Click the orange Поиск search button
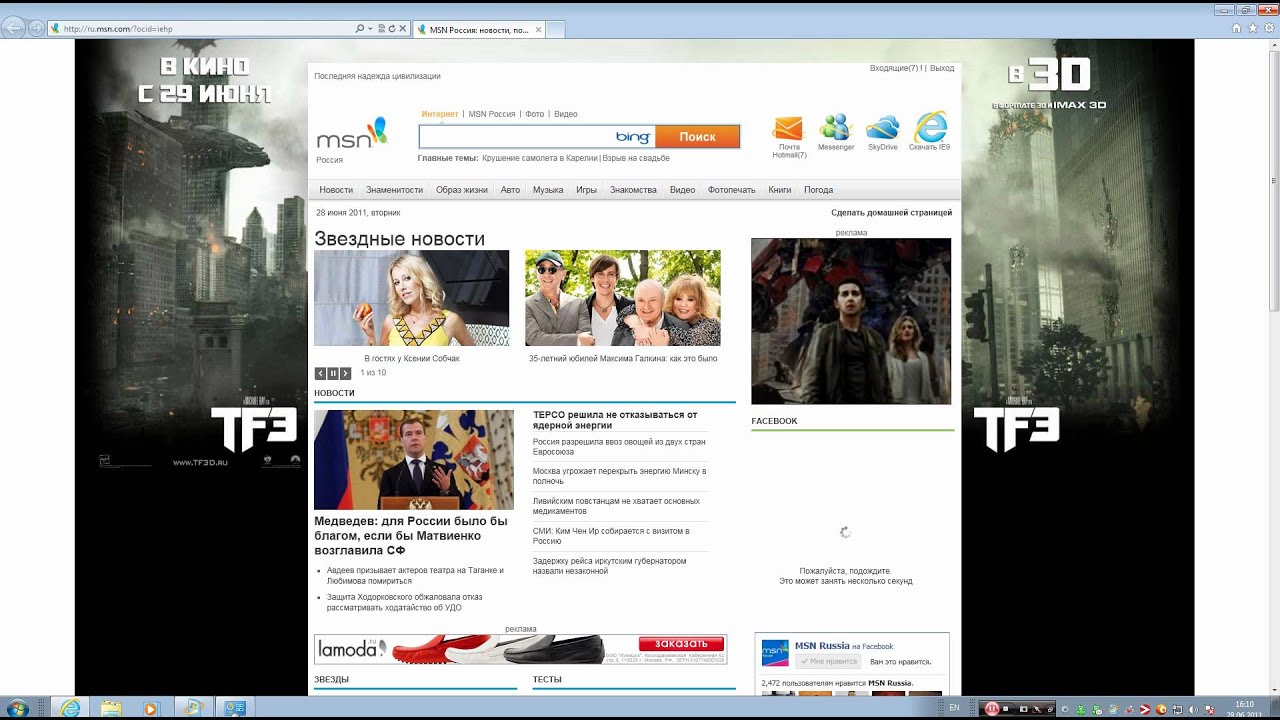 [x=698, y=137]
